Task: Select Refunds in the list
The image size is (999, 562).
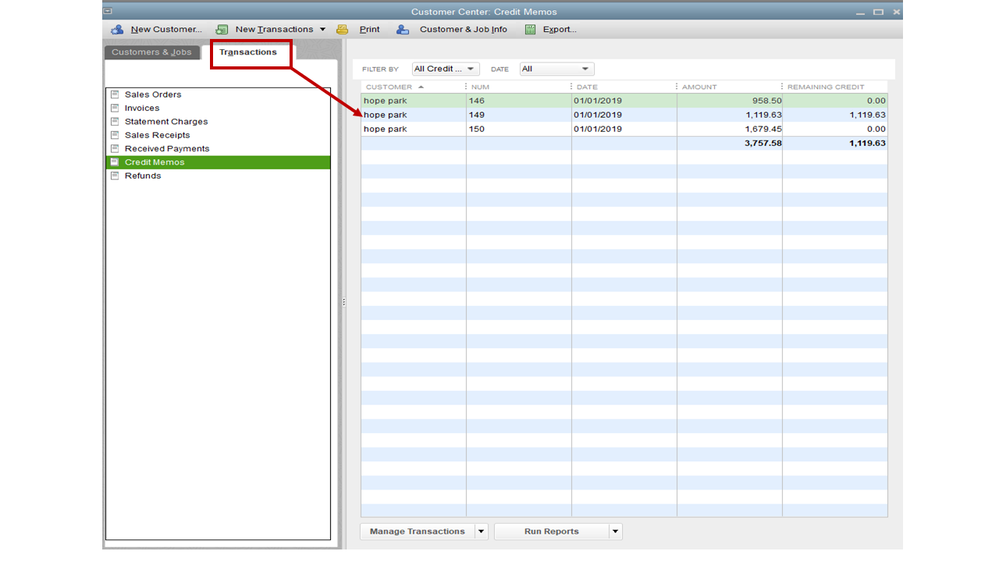Action: pos(218,175)
